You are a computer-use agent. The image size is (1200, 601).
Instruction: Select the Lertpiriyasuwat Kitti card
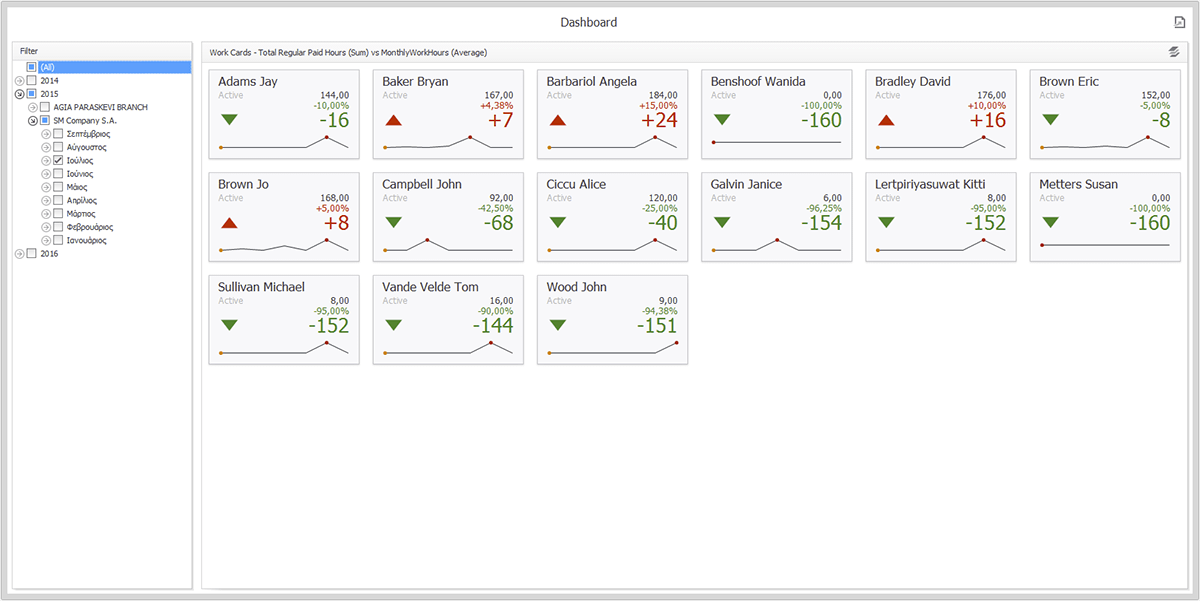(x=940, y=216)
